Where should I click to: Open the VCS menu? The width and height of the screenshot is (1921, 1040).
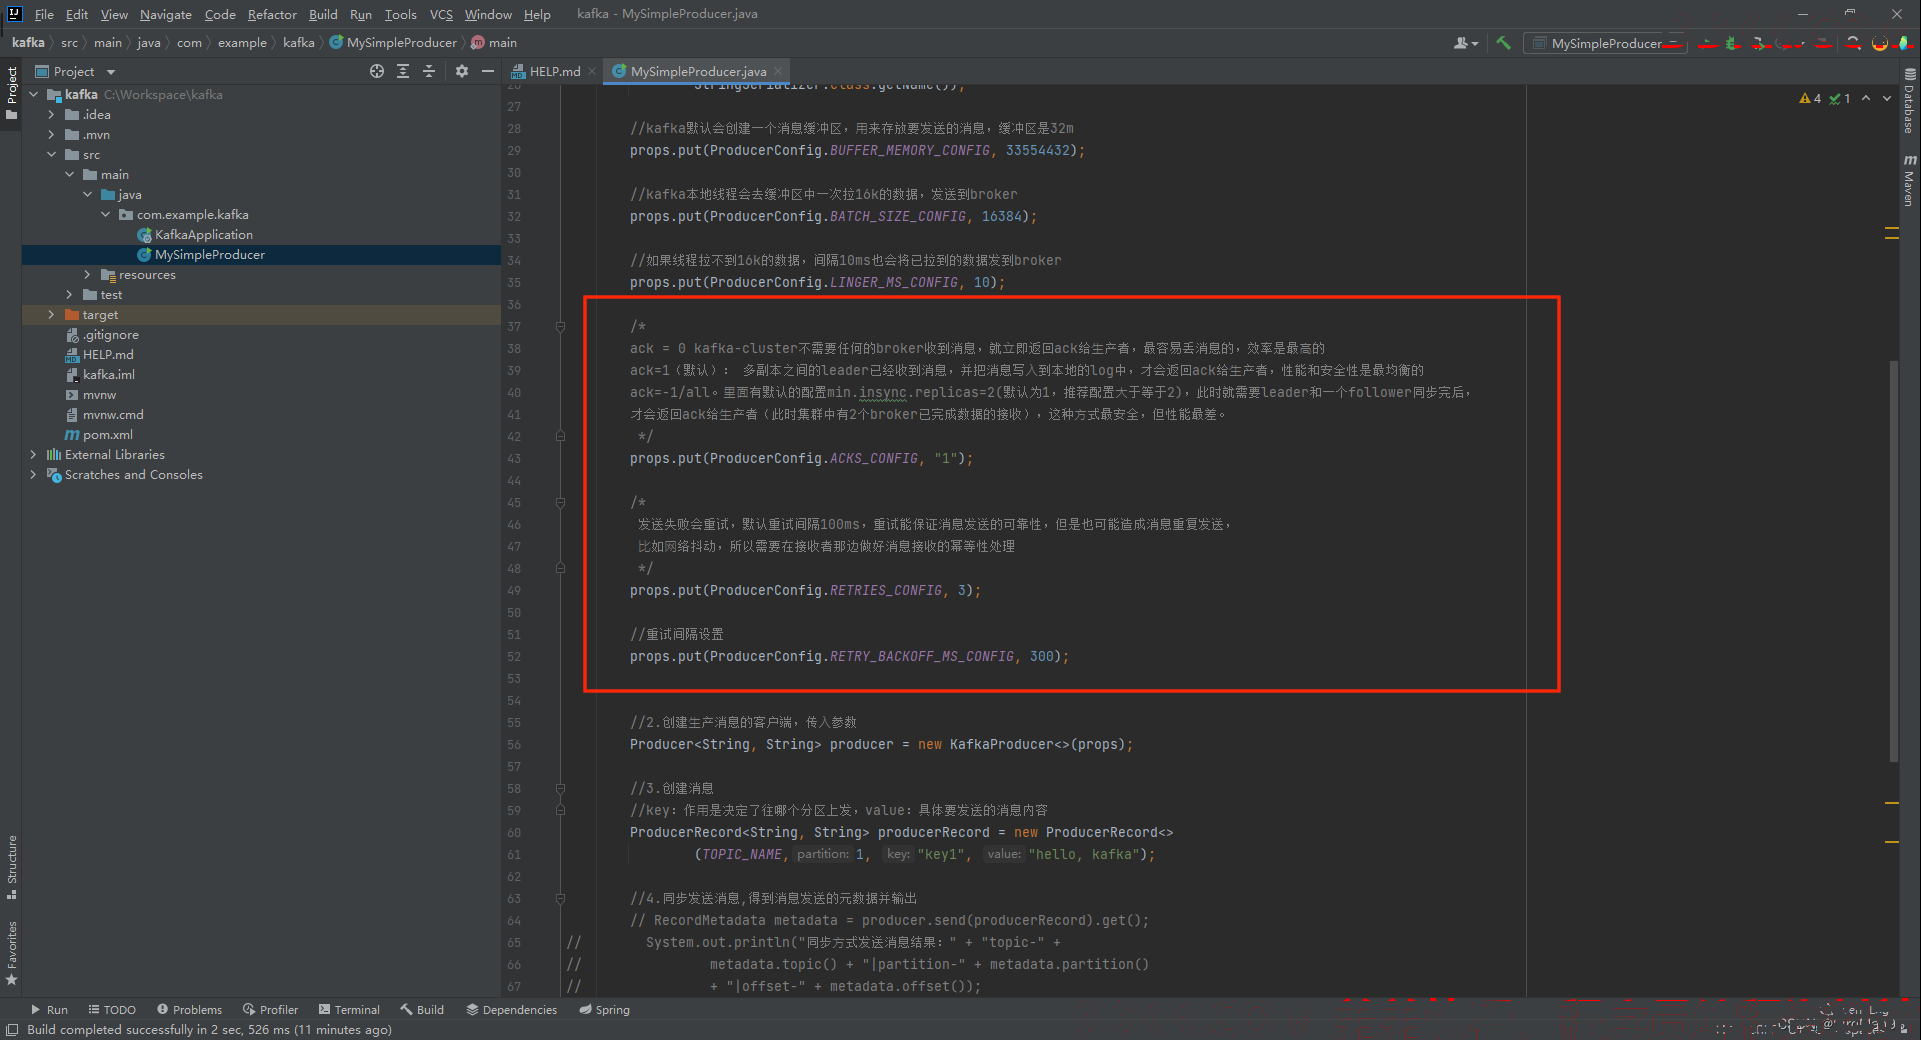point(441,14)
